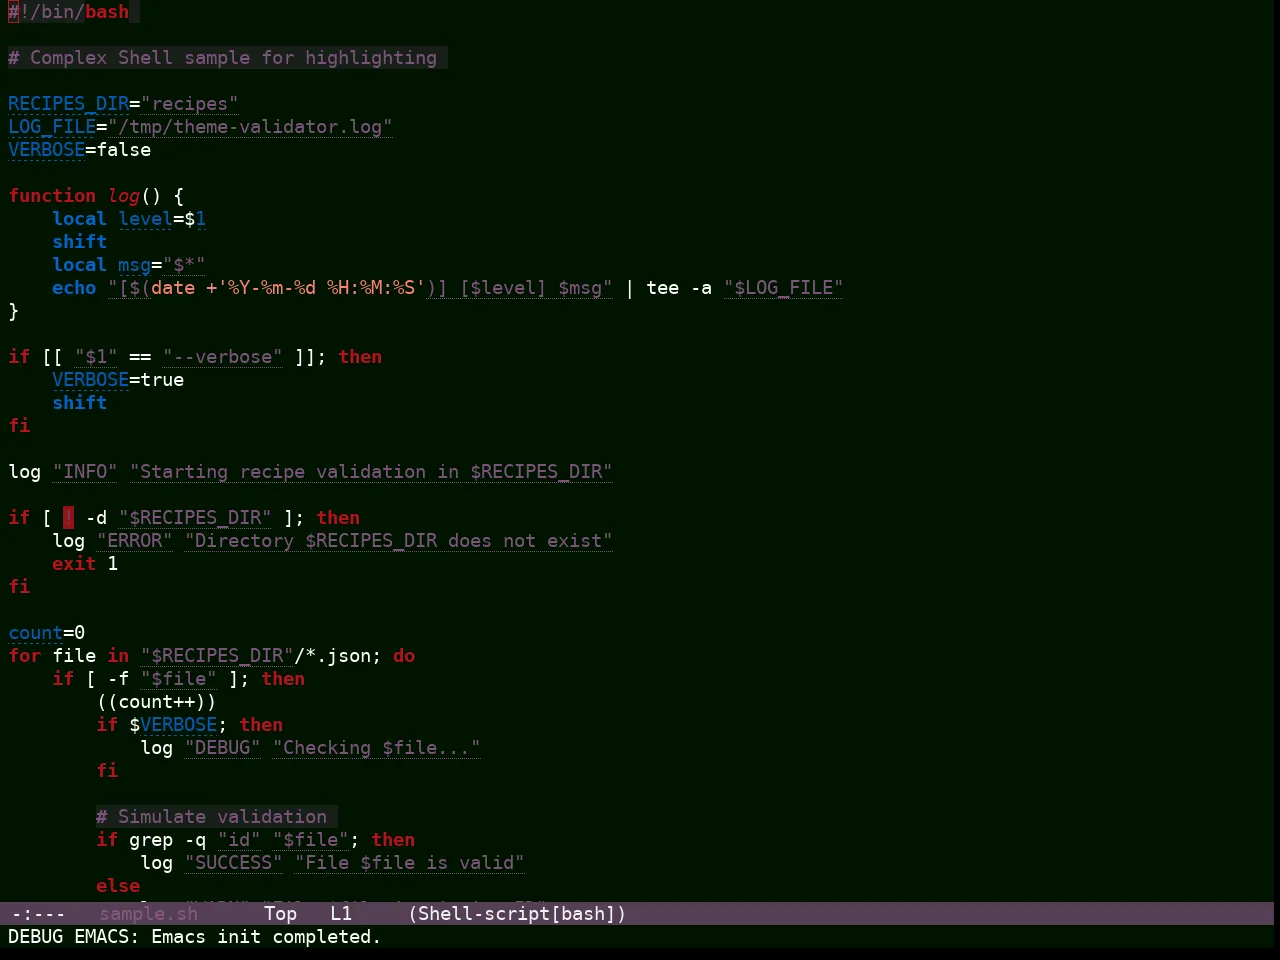Click the sample.sh buffer name in mode line
This screenshot has height=960, width=1280.
[x=148, y=914]
